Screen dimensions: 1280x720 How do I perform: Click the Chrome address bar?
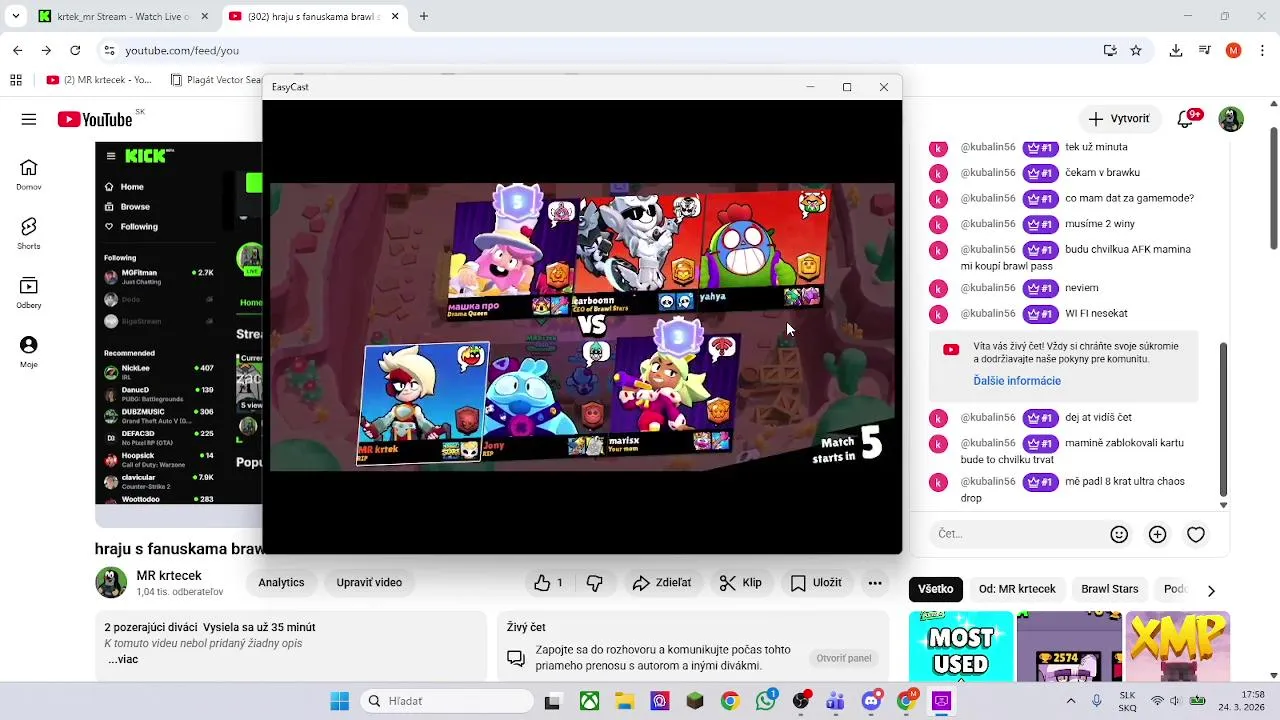coord(610,50)
